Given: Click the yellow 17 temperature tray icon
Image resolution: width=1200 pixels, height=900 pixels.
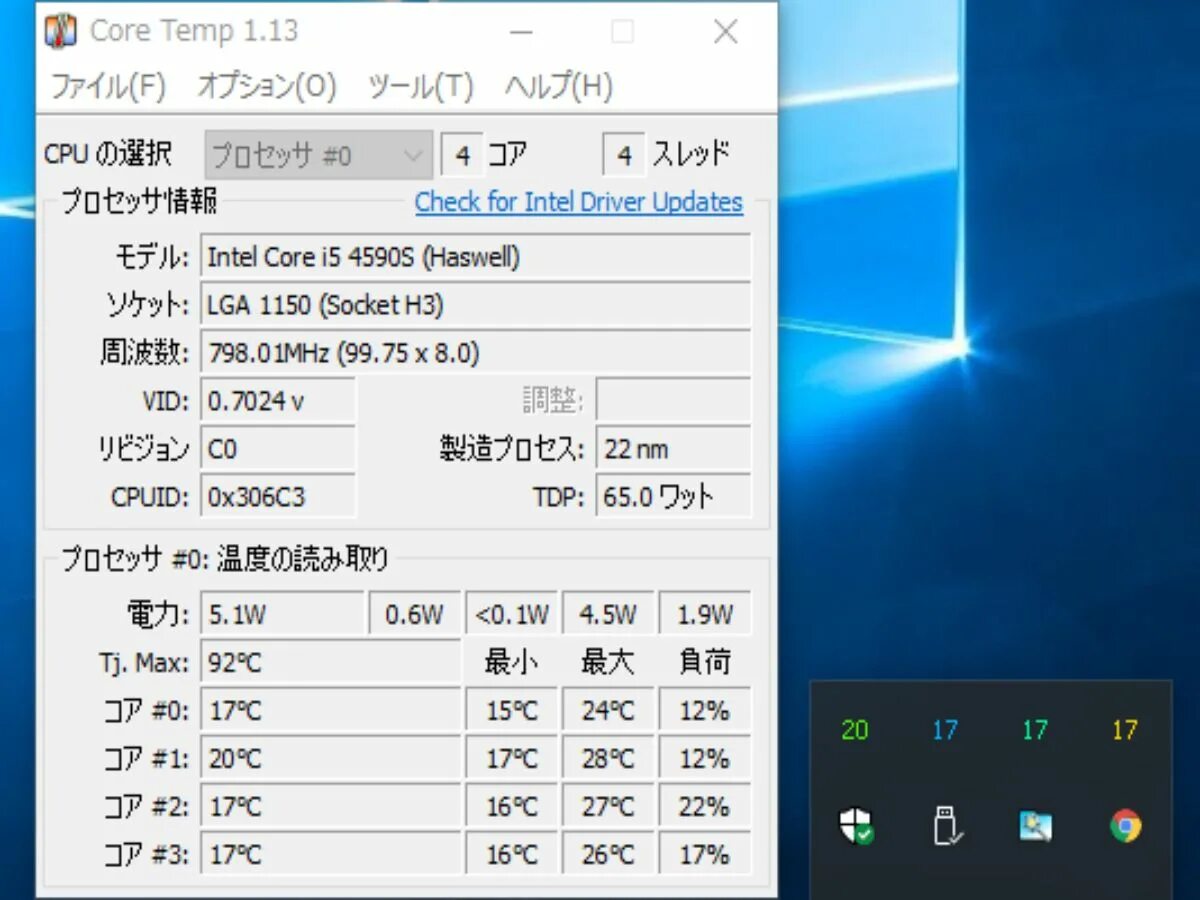Looking at the screenshot, I should (1125, 731).
